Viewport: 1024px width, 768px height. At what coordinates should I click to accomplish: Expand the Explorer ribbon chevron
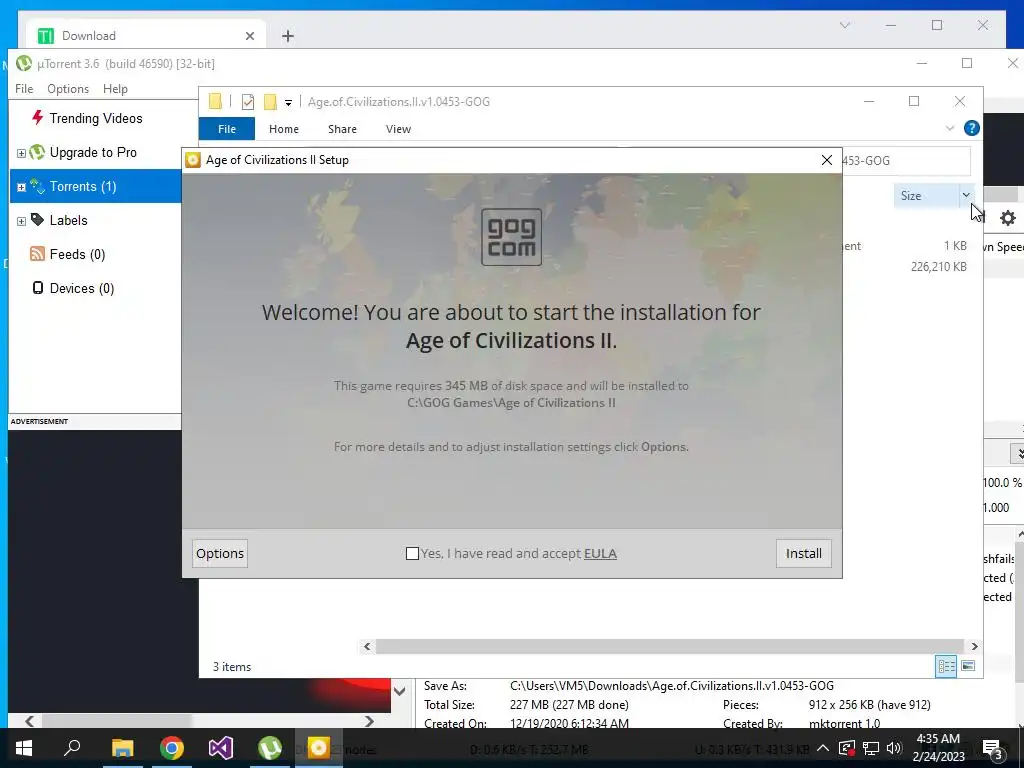click(x=950, y=128)
